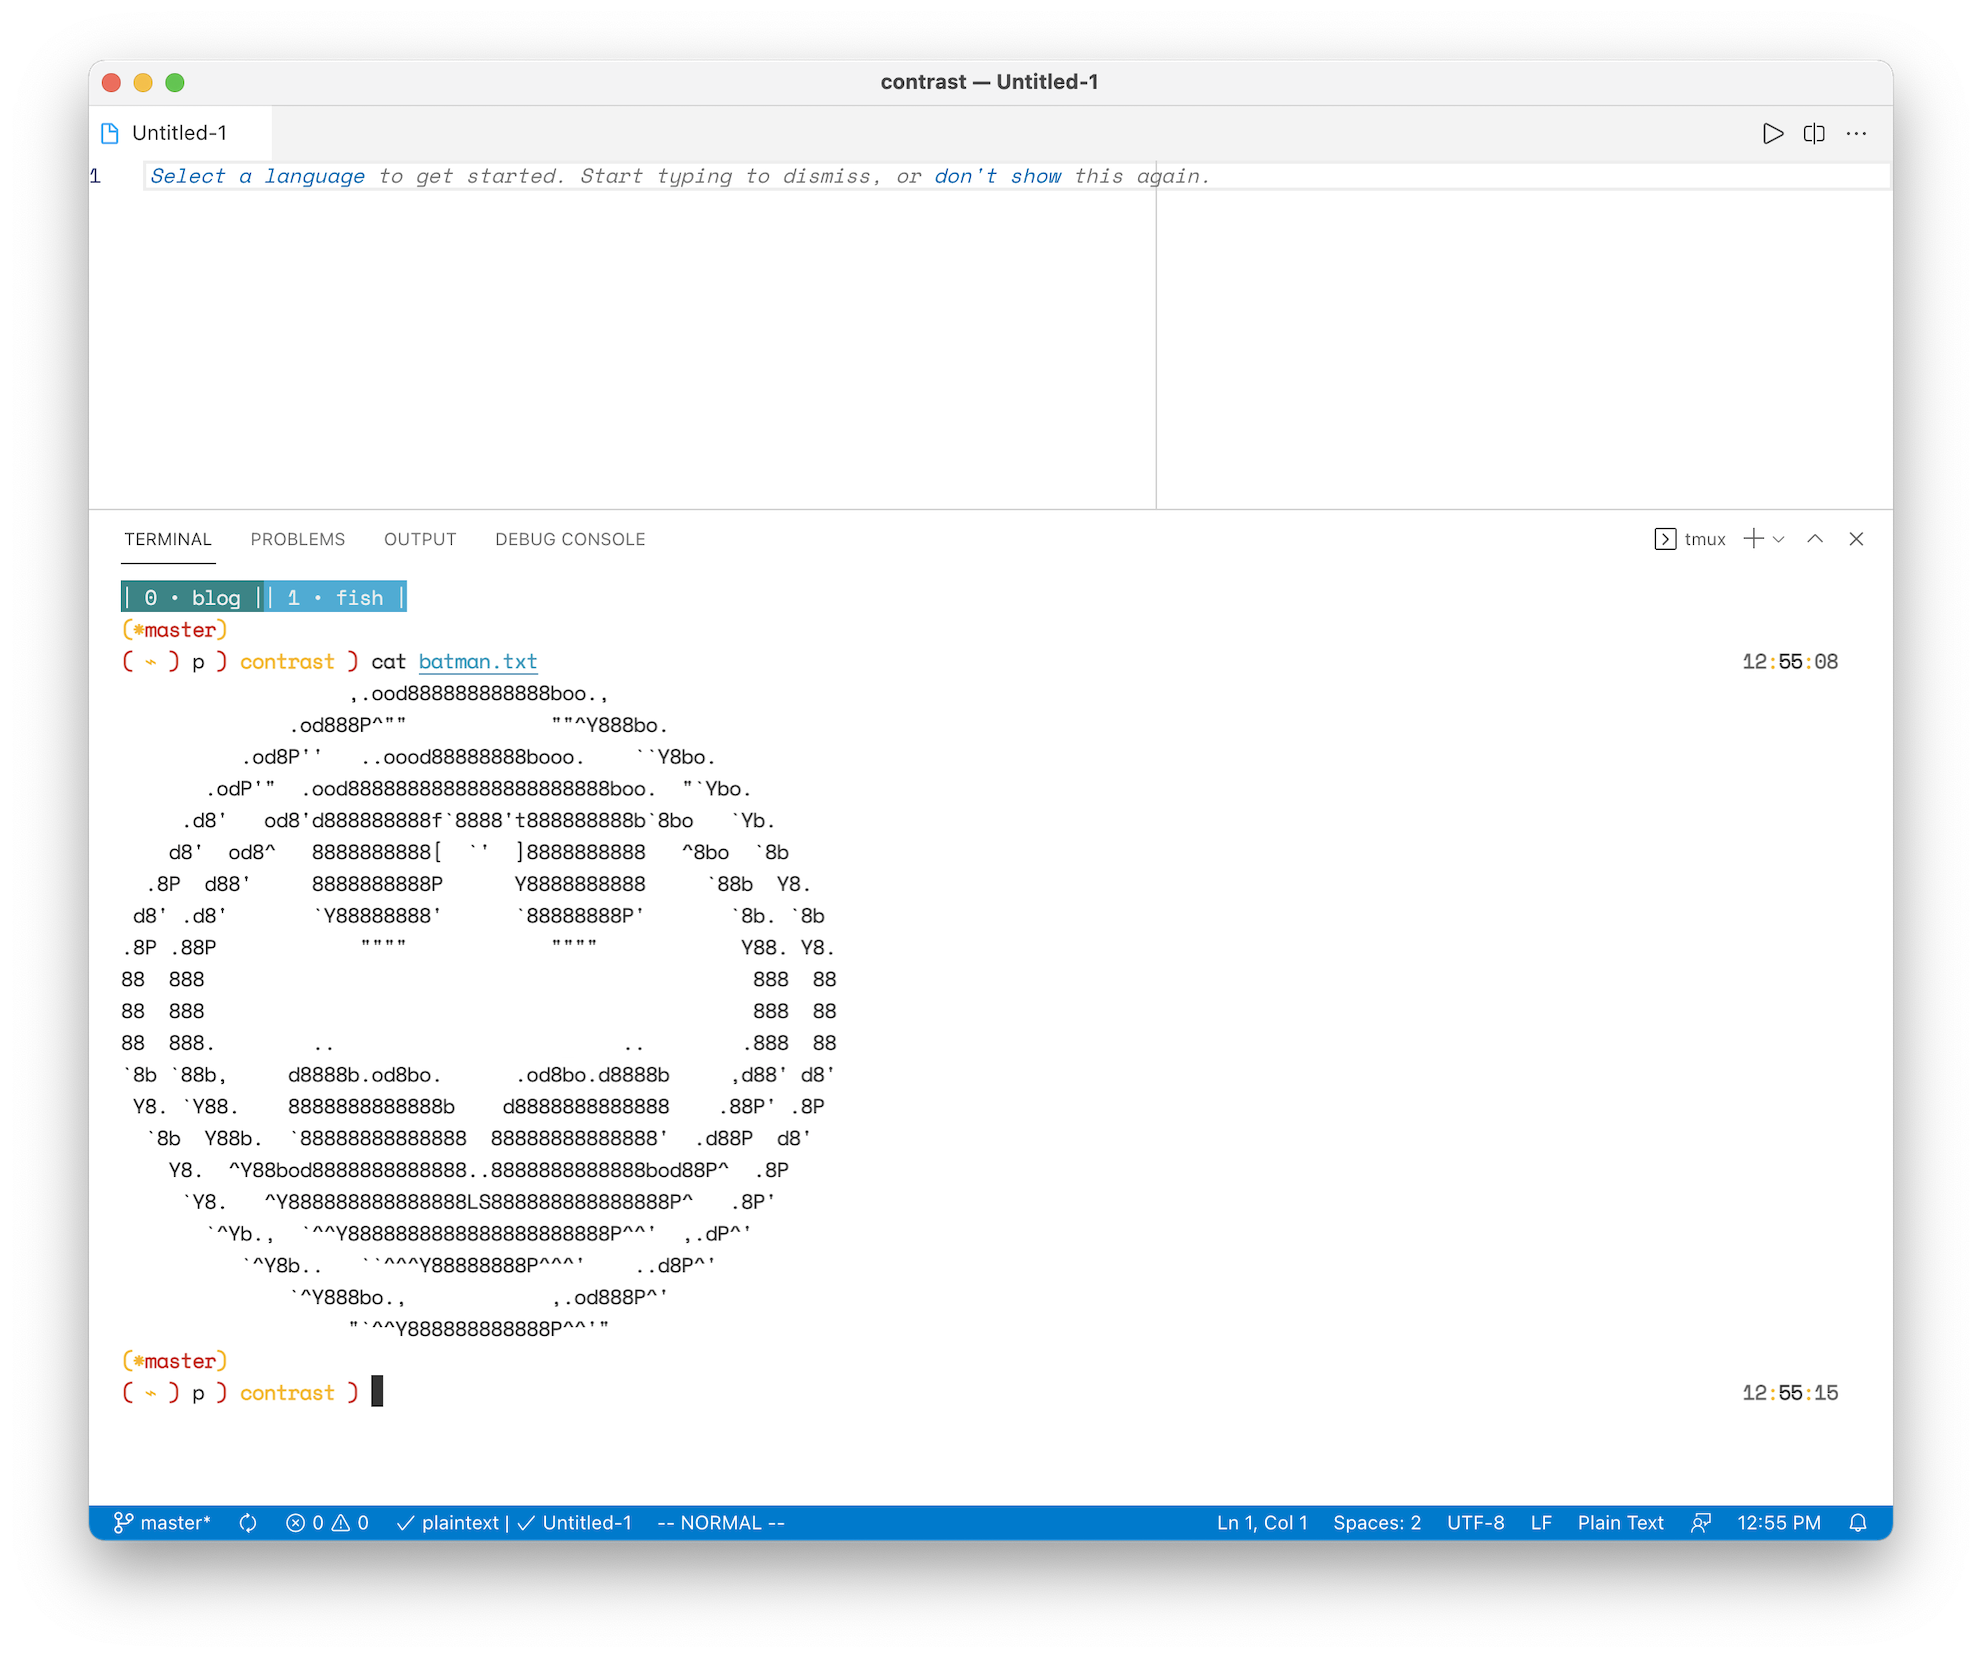Click the 12:55:15 timestamp in the terminal

coord(1790,1392)
